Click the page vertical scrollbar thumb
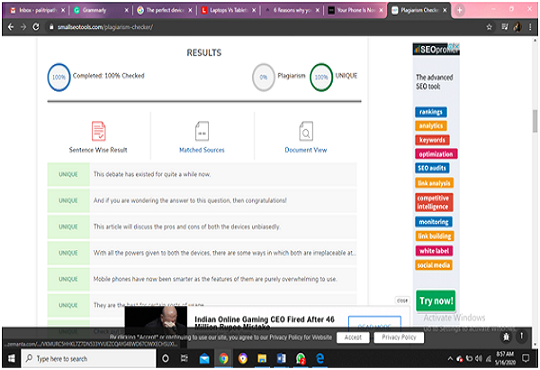Screen dimensions: 540x370 click(x=534, y=121)
